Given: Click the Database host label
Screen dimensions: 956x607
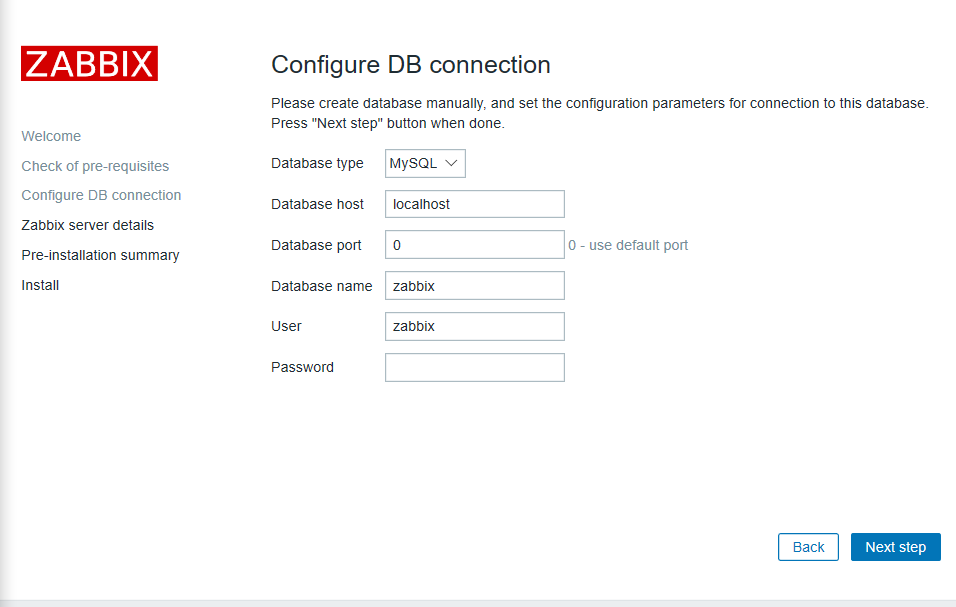Looking at the screenshot, I should click(x=317, y=204).
